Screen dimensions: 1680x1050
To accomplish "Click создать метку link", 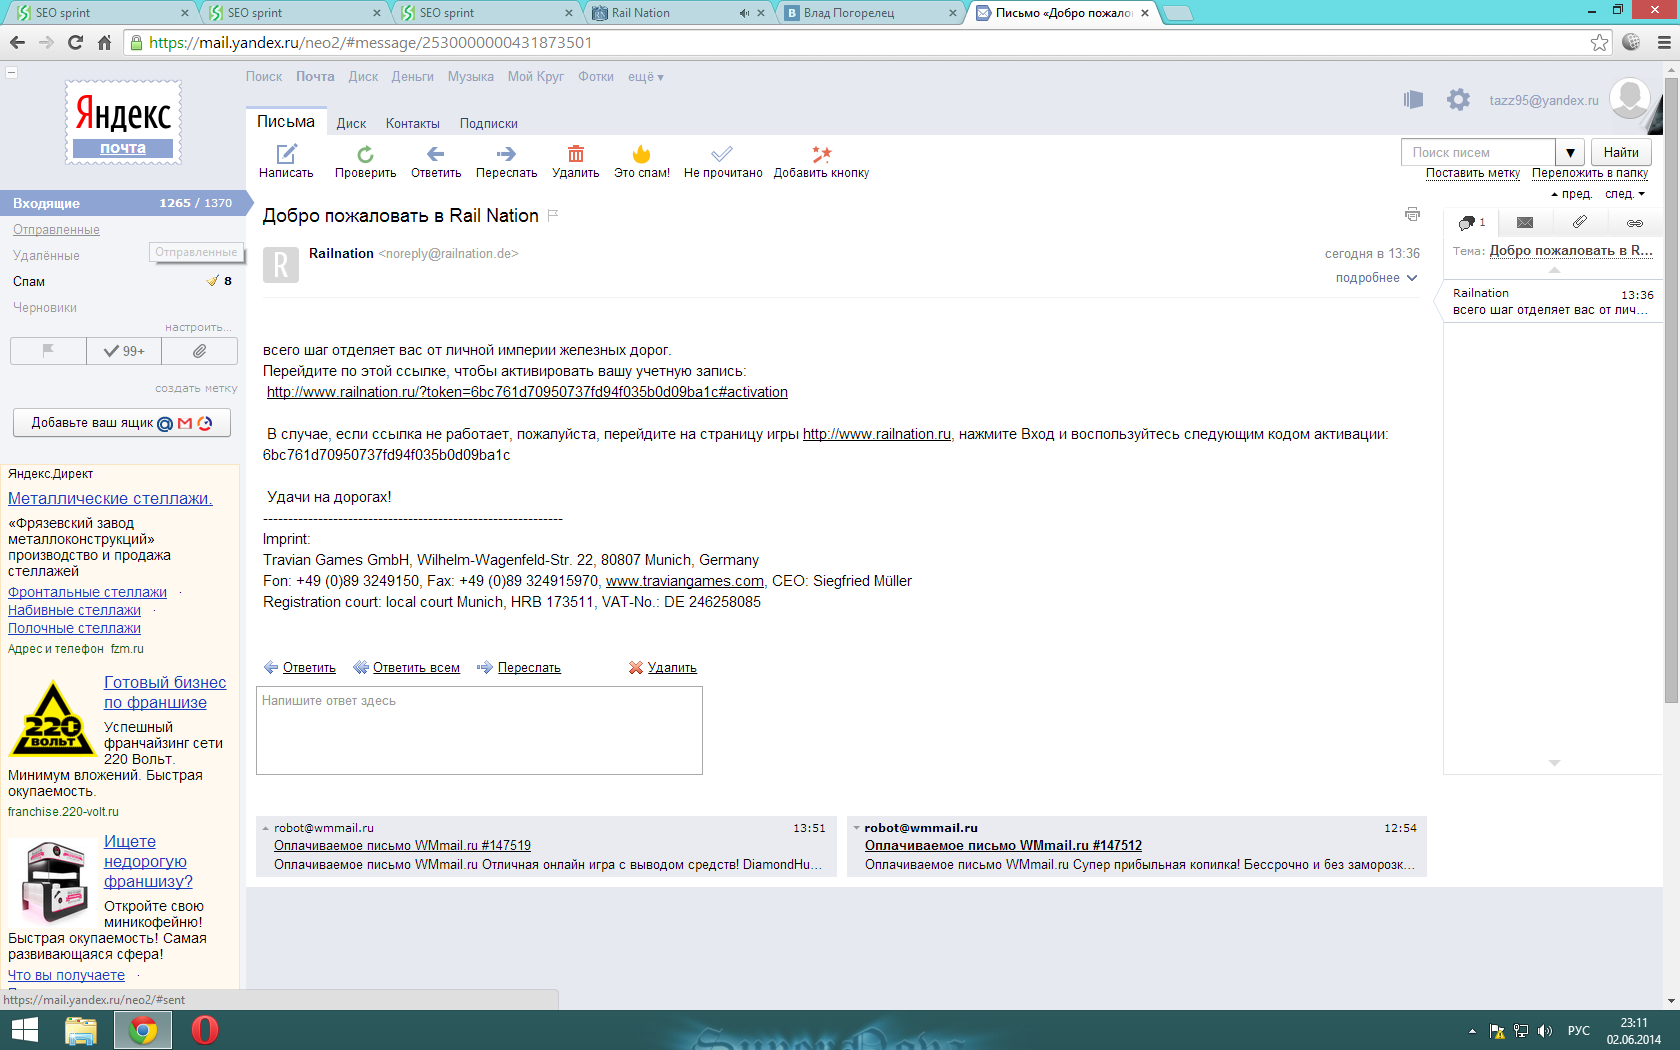I will click(x=196, y=388).
